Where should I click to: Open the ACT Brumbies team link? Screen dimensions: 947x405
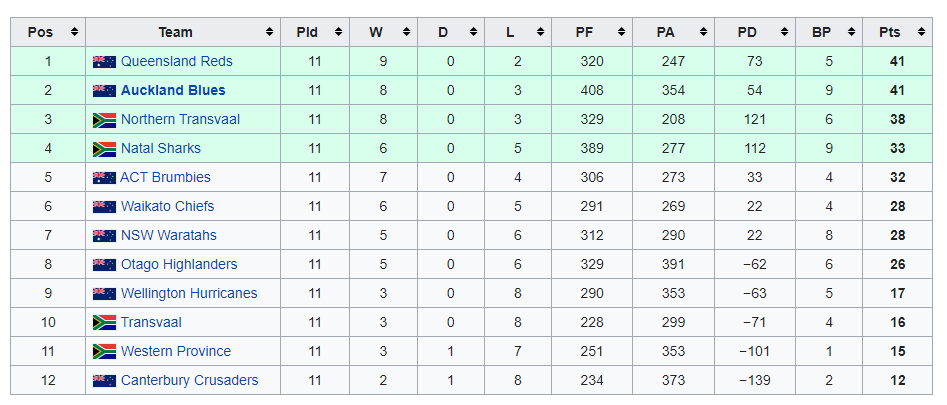point(165,177)
